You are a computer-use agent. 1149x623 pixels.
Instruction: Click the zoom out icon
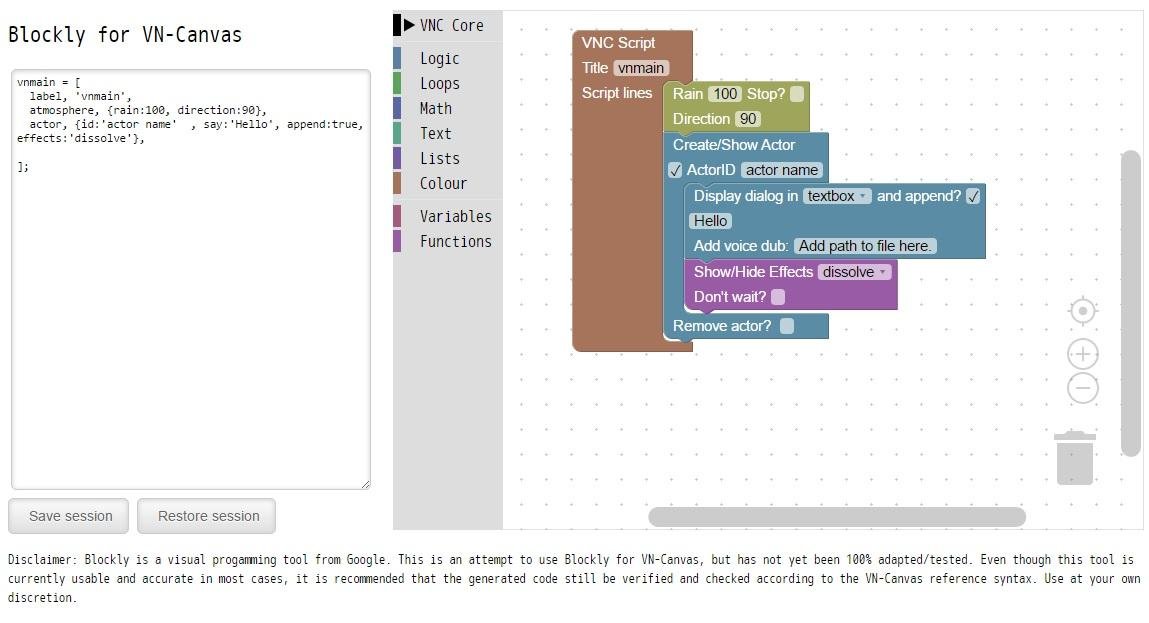pyautogui.click(x=1083, y=388)
